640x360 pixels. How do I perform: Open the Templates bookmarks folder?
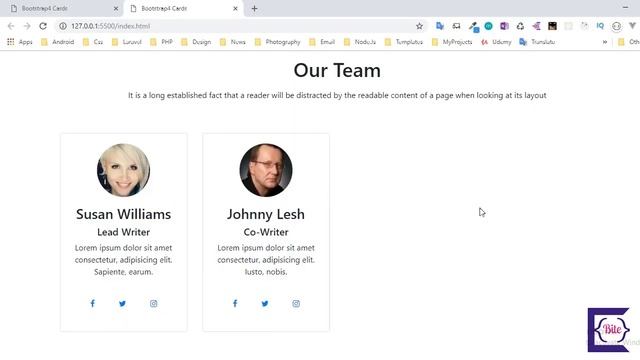404,42
